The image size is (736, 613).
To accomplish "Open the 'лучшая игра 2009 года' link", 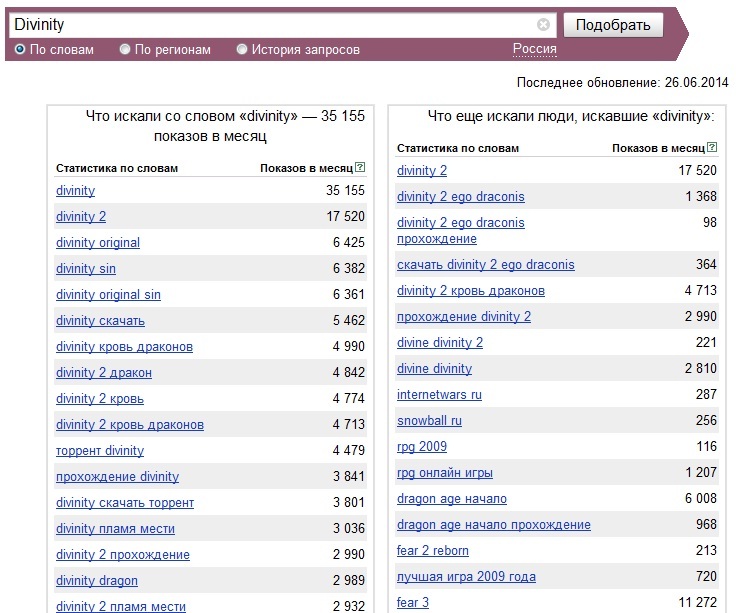I will 466,577.
